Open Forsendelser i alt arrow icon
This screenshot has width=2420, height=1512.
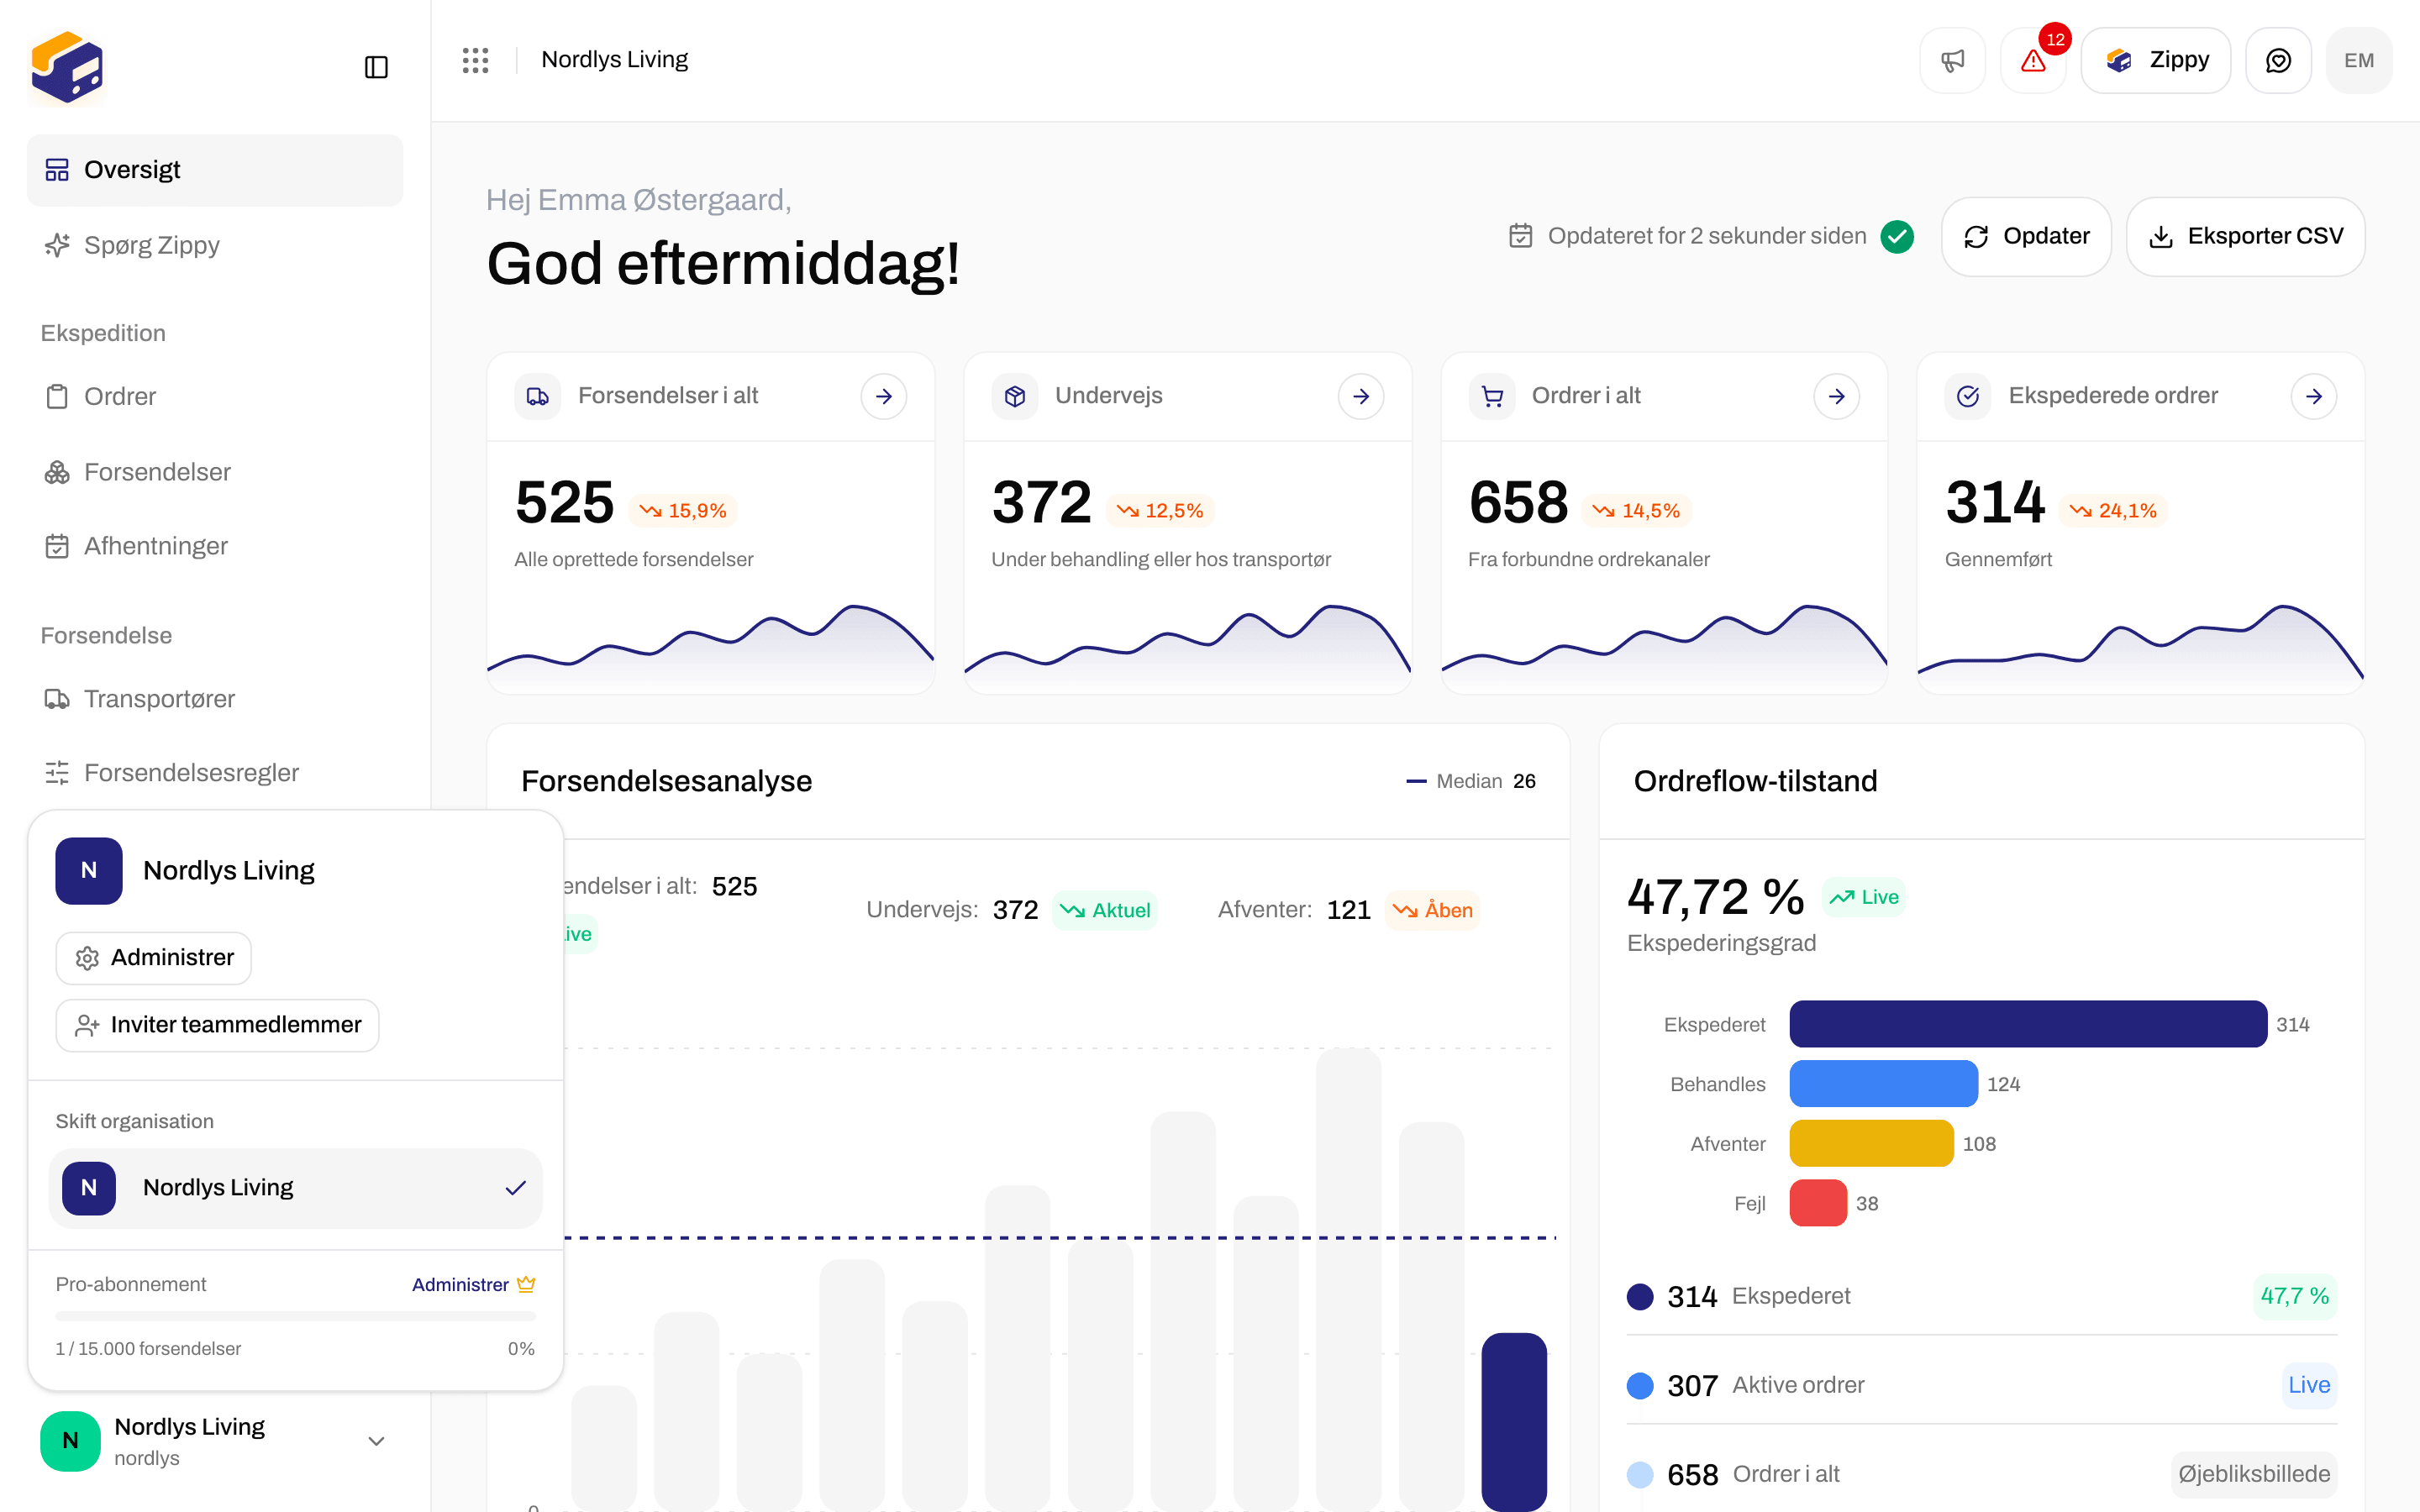(884, 396)
